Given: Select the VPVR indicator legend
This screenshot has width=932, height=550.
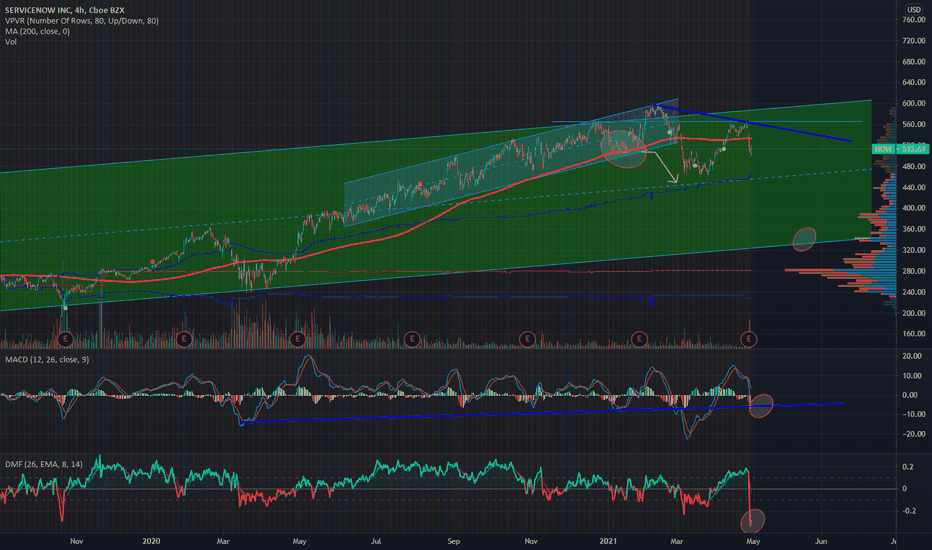Looking at the screenshot, I should click(x=81, y=21).
